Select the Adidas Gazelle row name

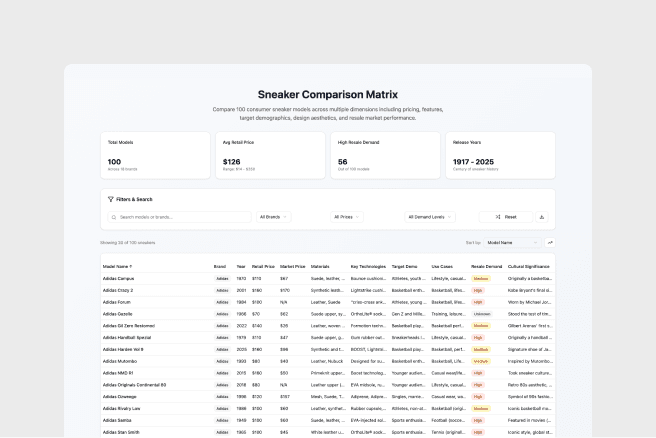[118, 314]
